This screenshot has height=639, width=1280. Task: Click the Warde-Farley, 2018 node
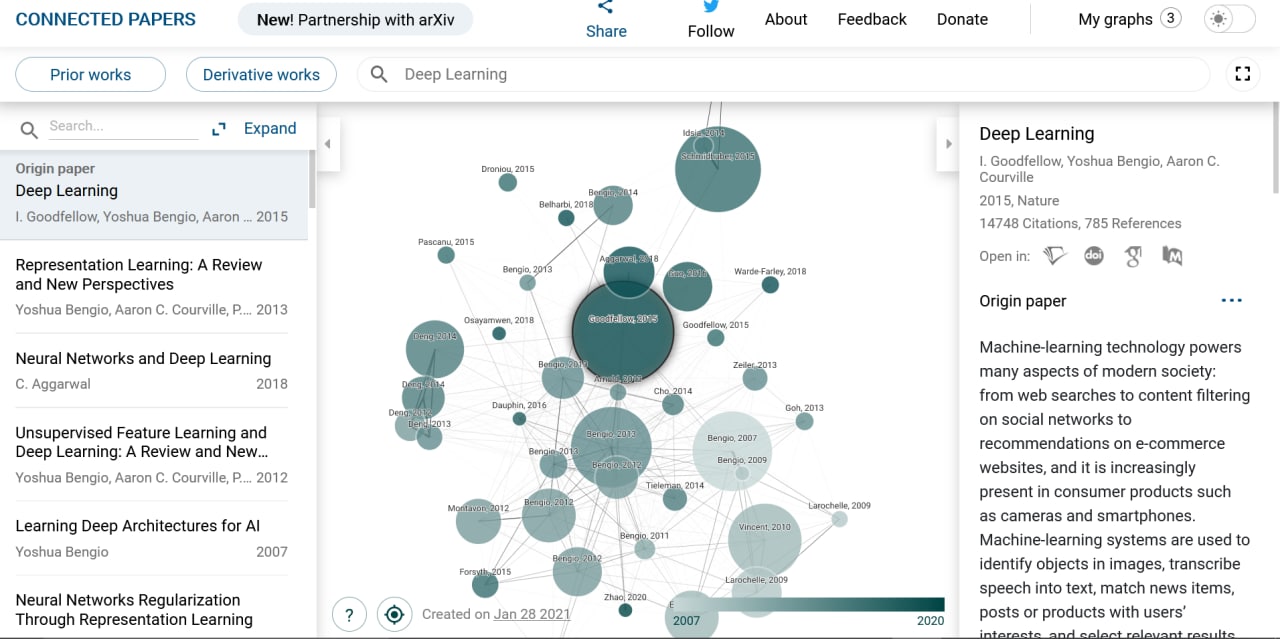(x=770, y=285)
